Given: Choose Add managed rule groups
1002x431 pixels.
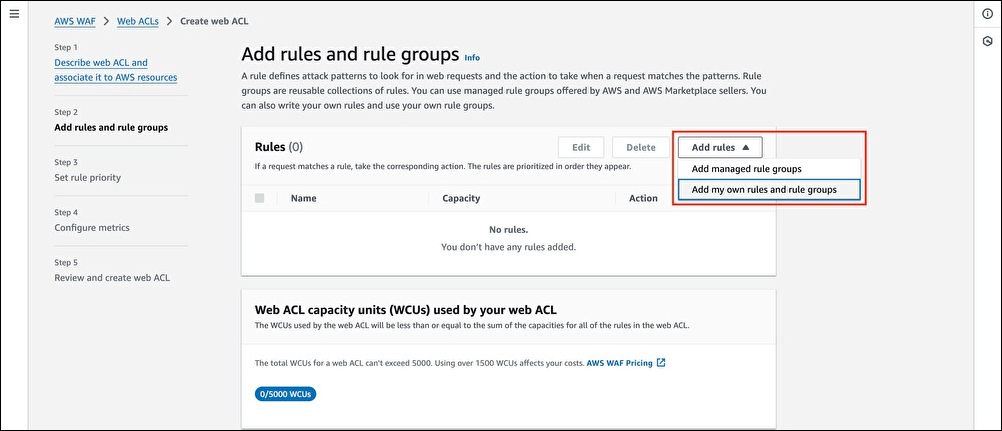Looking at the screenshot, I should (769, 169).
